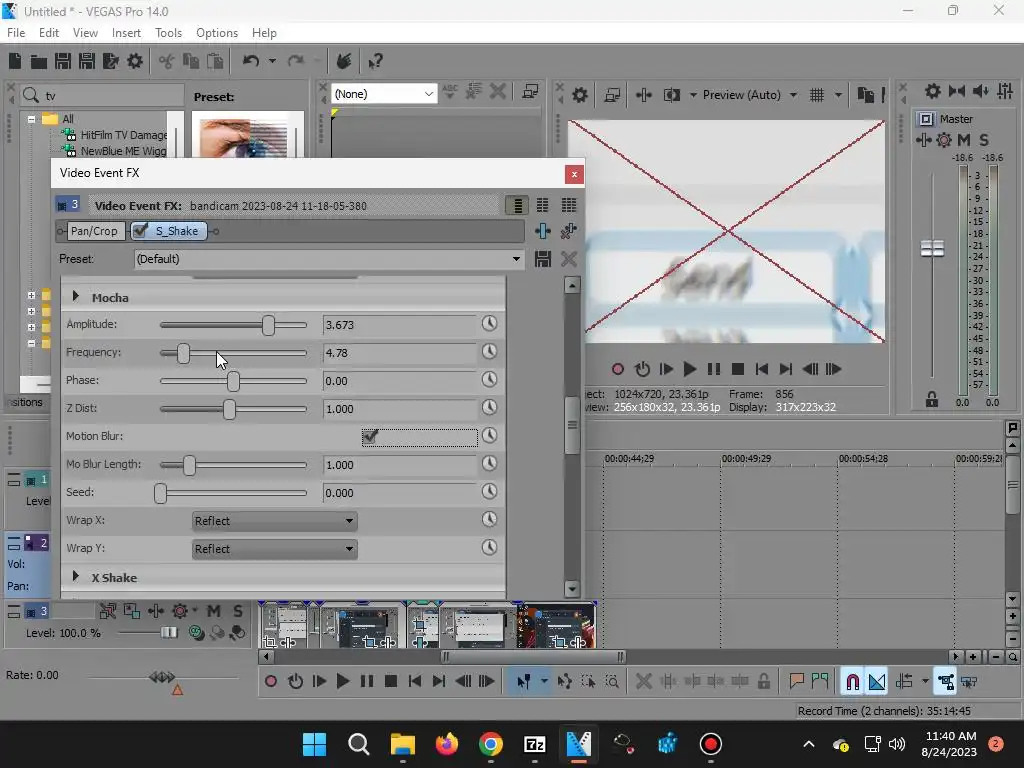Animate Amplitude with its clock icon

(x=489, y=324)
